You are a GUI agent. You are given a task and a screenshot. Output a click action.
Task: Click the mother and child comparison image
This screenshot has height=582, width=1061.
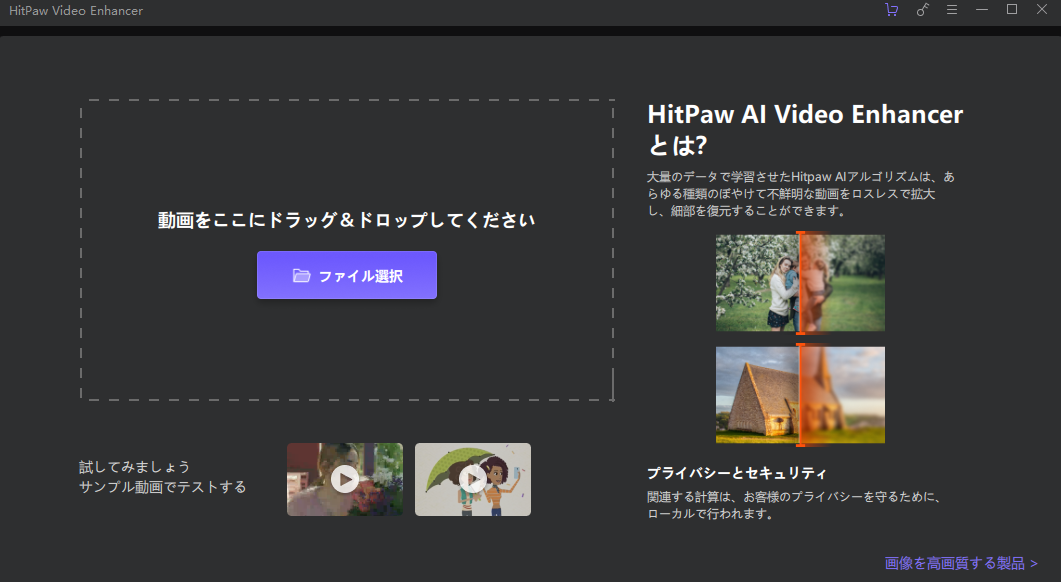pos(800,283)
